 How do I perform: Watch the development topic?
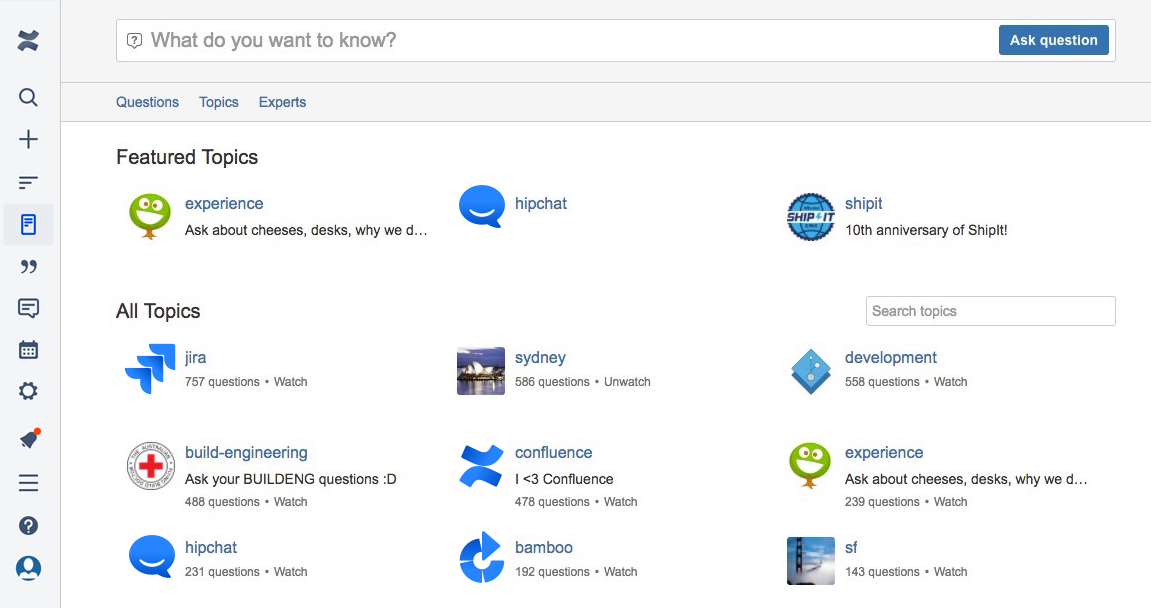tap(950, 381)
